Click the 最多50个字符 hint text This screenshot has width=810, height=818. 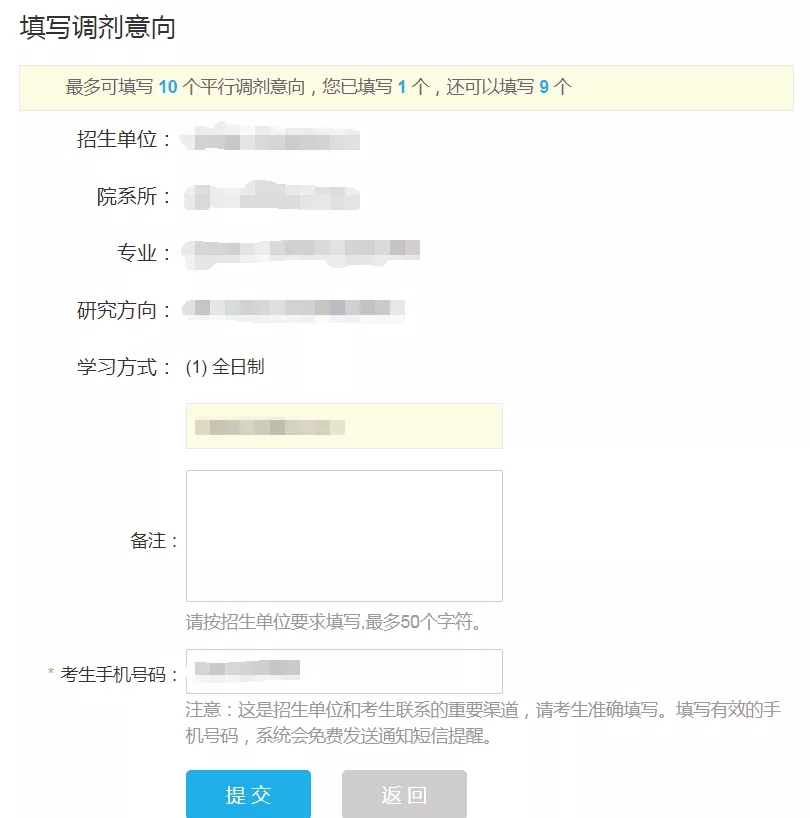coord(334,622)
